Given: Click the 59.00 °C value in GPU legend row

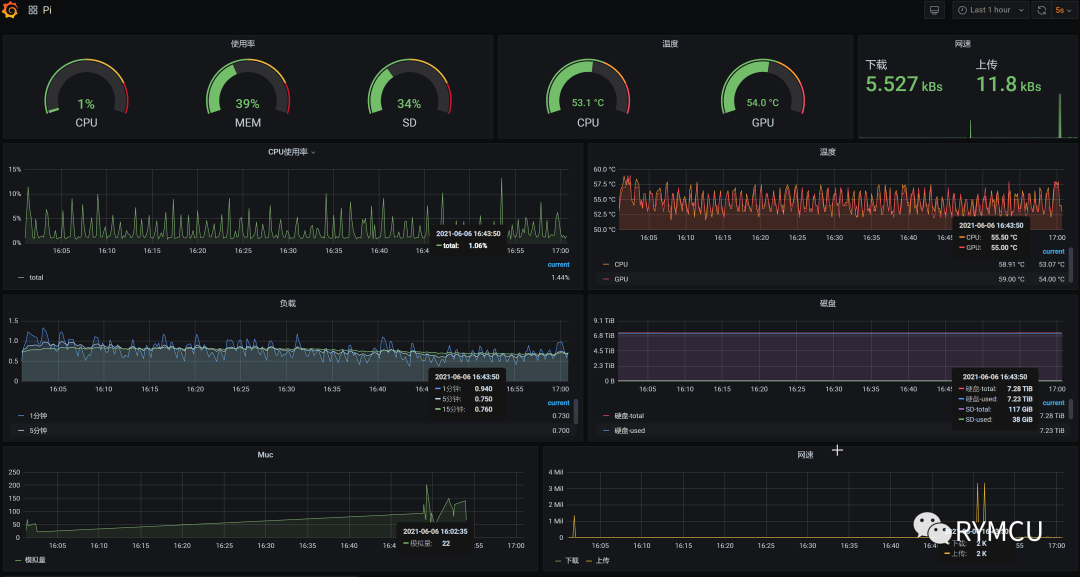Looking at the screenshot, I should [x=1010, y=279].
